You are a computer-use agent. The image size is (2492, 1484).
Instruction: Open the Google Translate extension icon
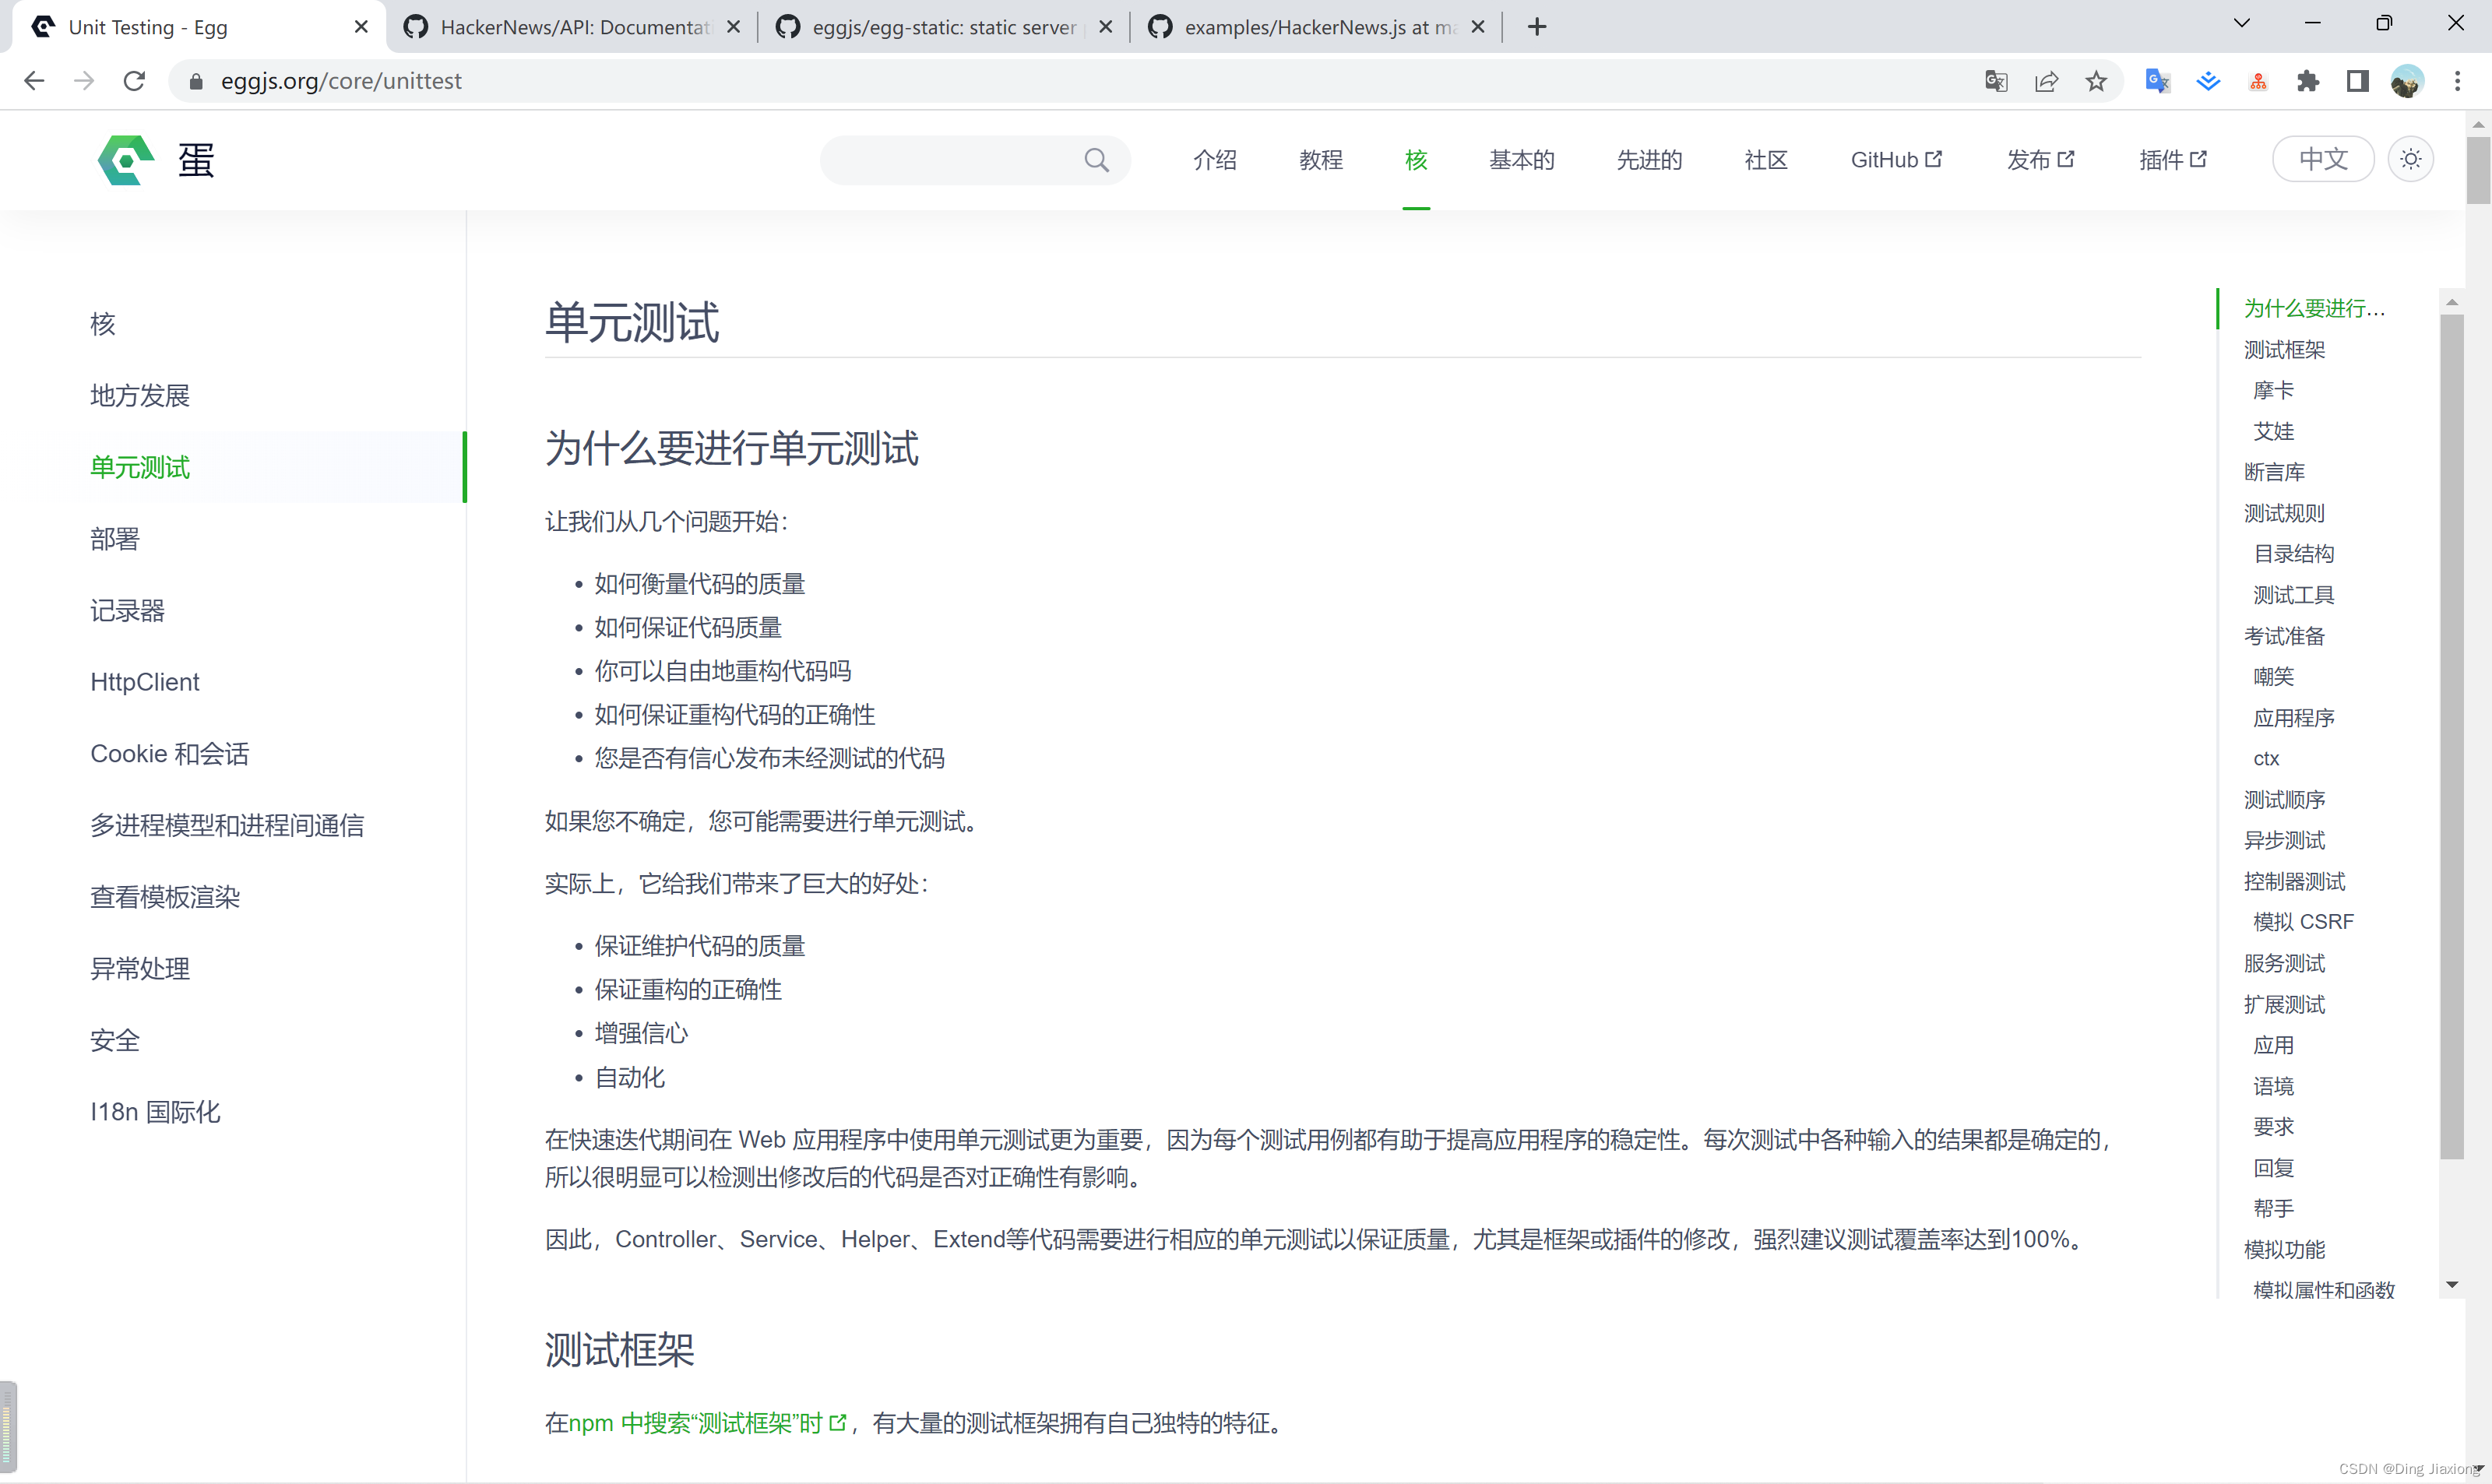click(x=2157, y=81)
